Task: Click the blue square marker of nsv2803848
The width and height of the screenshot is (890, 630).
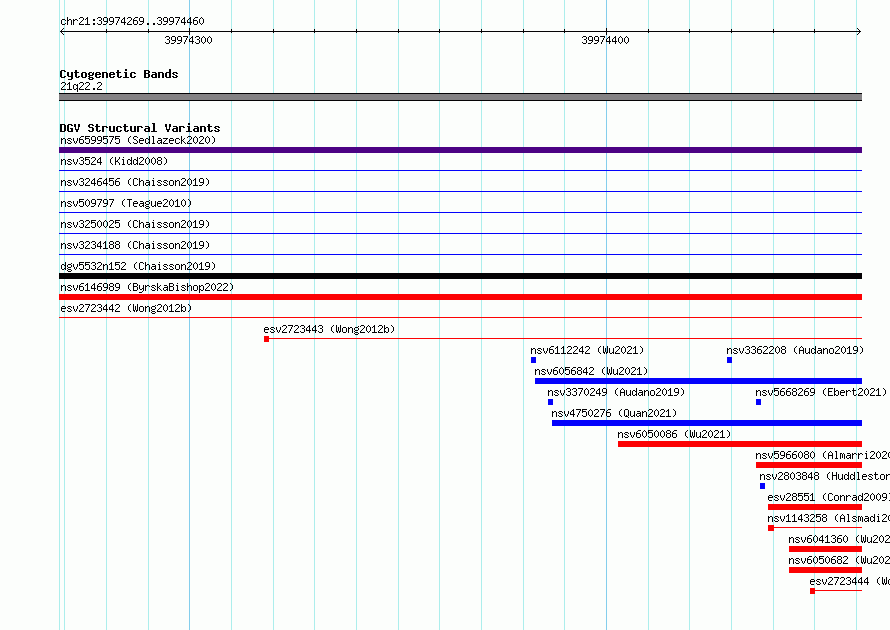Action: coord(762,486)
